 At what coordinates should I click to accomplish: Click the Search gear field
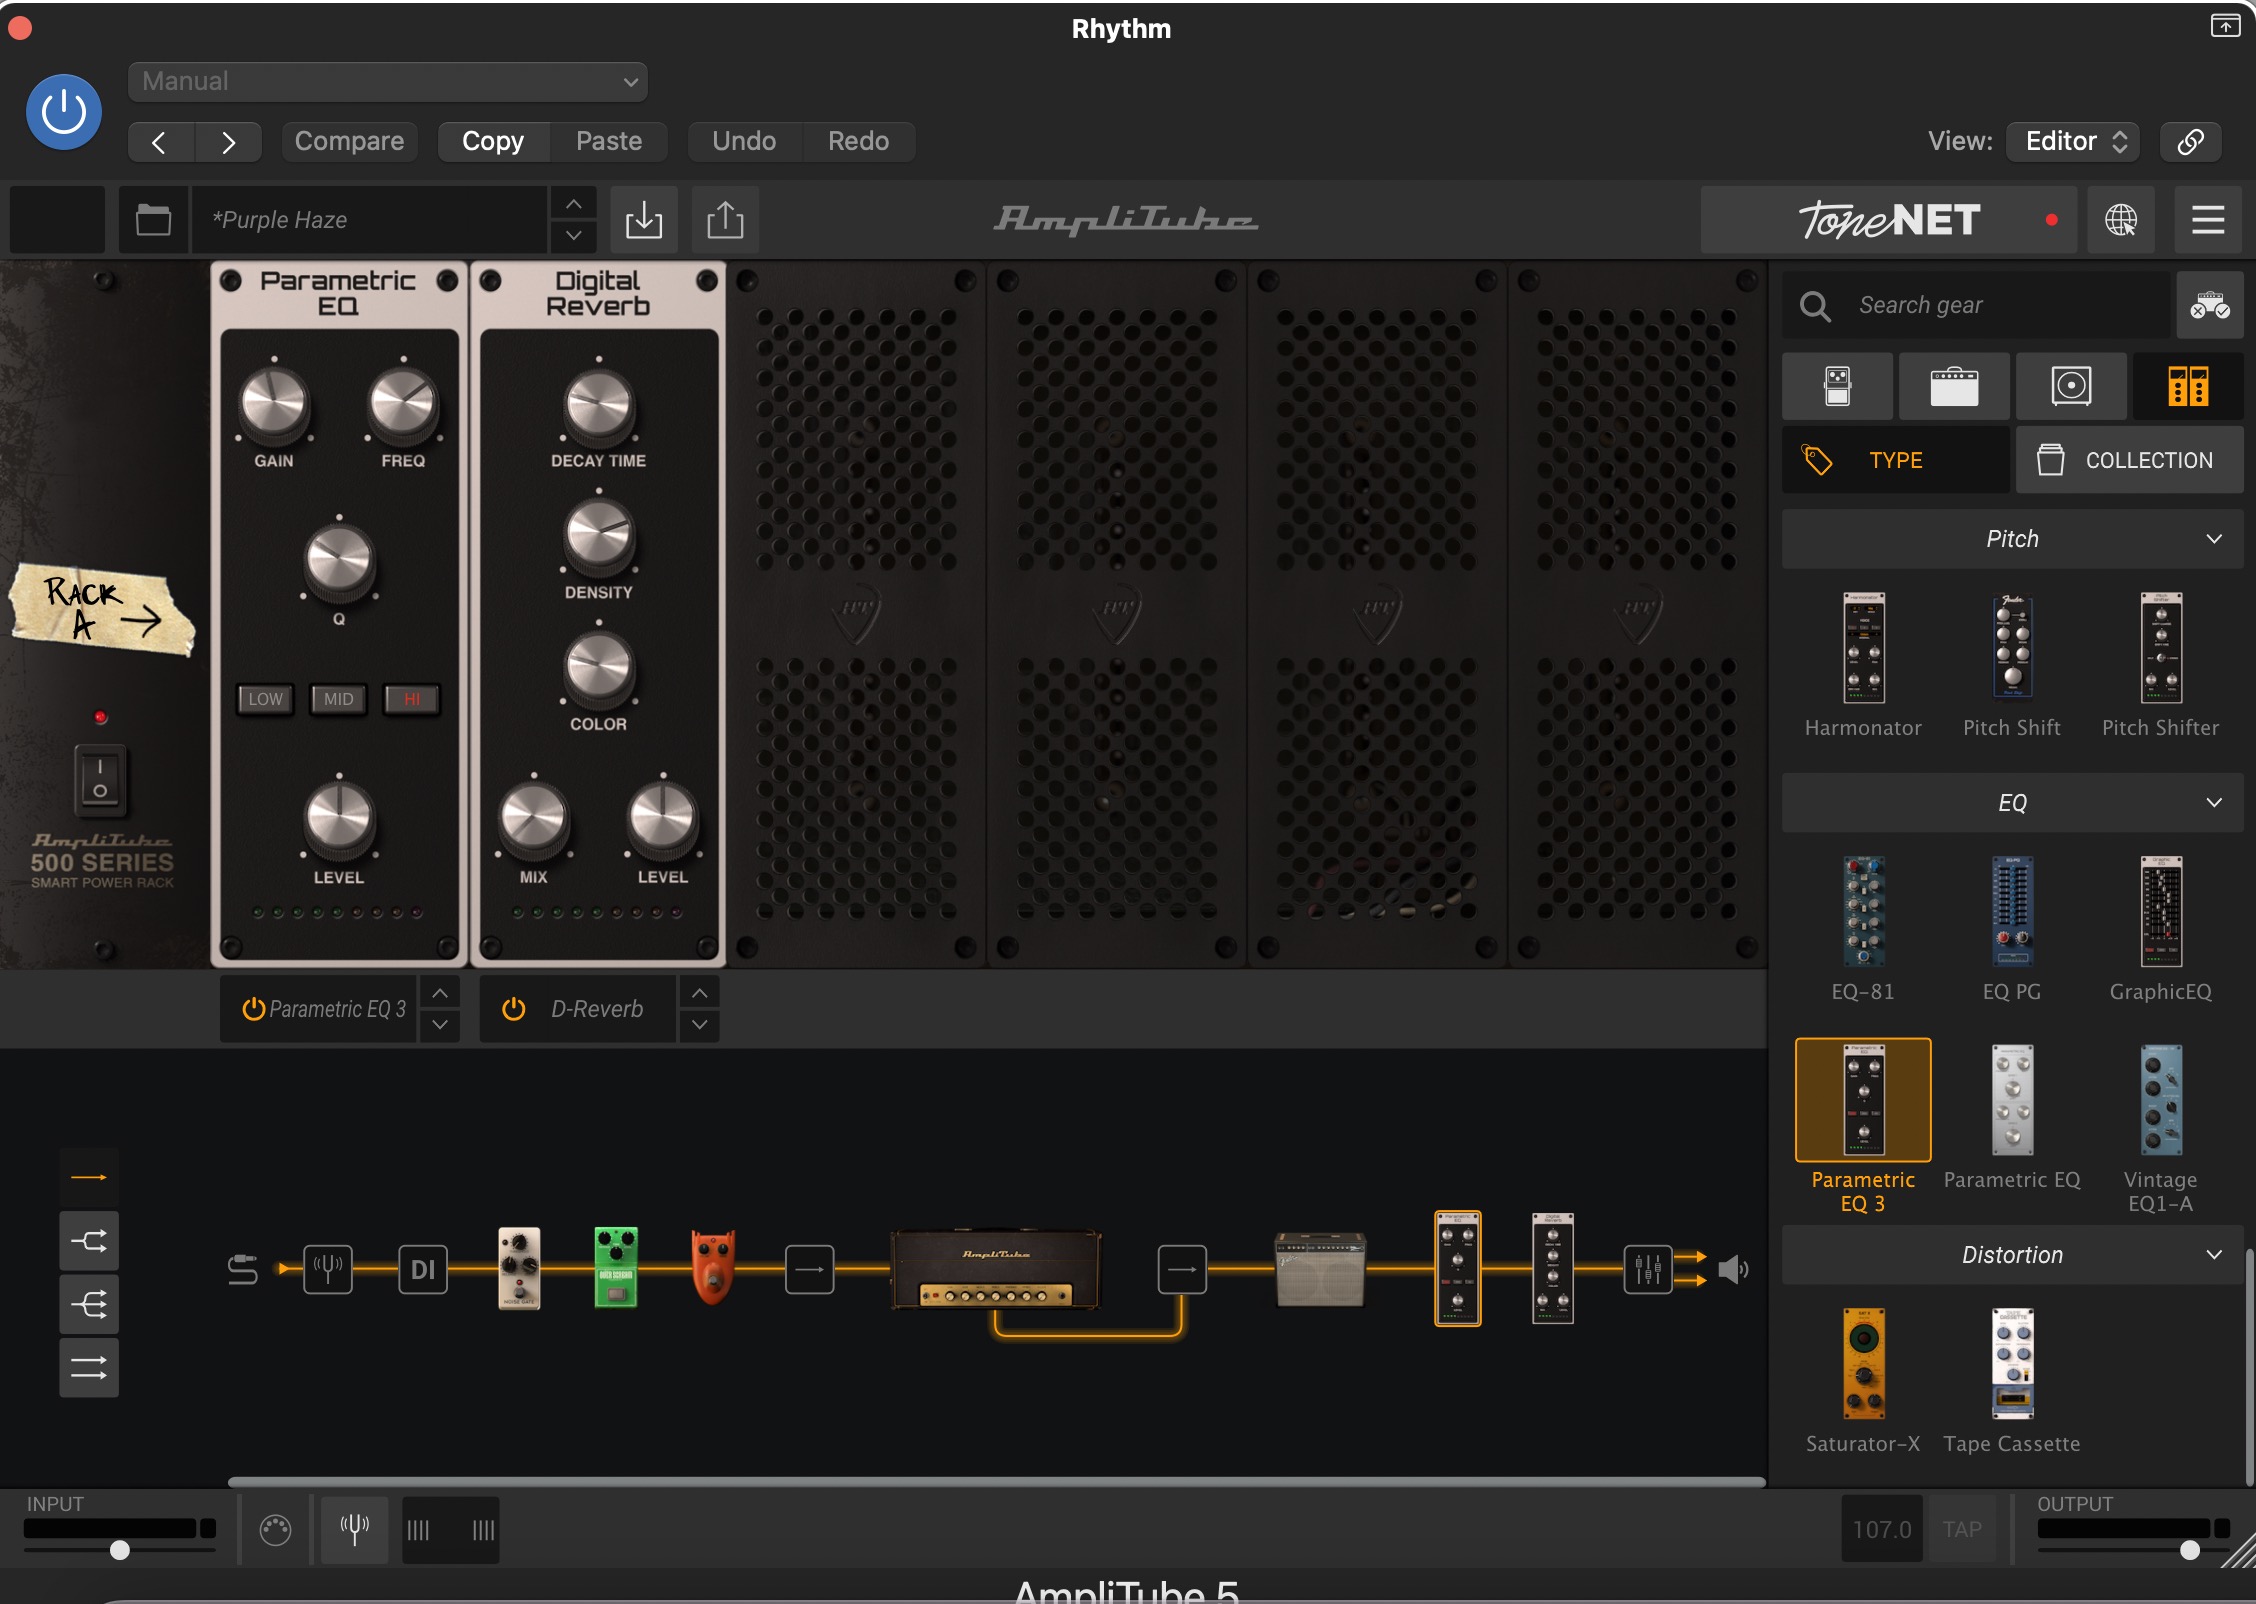click(x=1978, y=305)
